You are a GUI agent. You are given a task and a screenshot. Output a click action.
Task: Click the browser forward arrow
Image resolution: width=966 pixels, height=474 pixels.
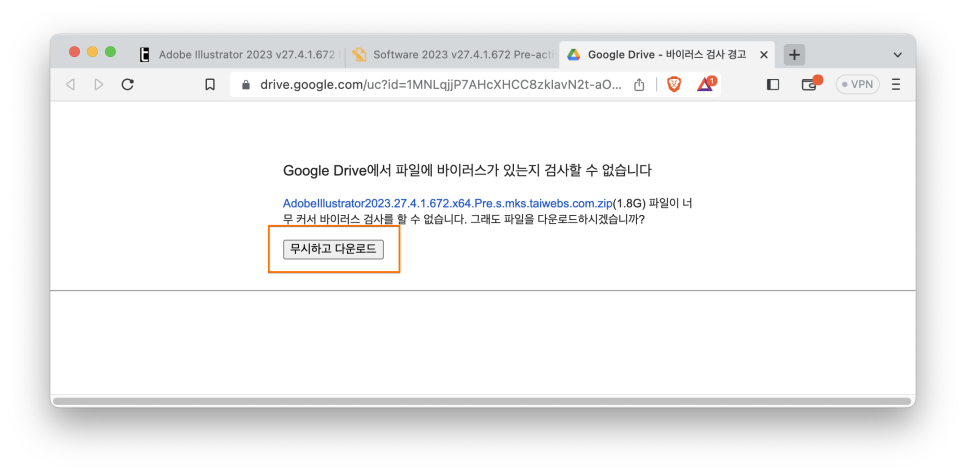click(x=99, y=84)
